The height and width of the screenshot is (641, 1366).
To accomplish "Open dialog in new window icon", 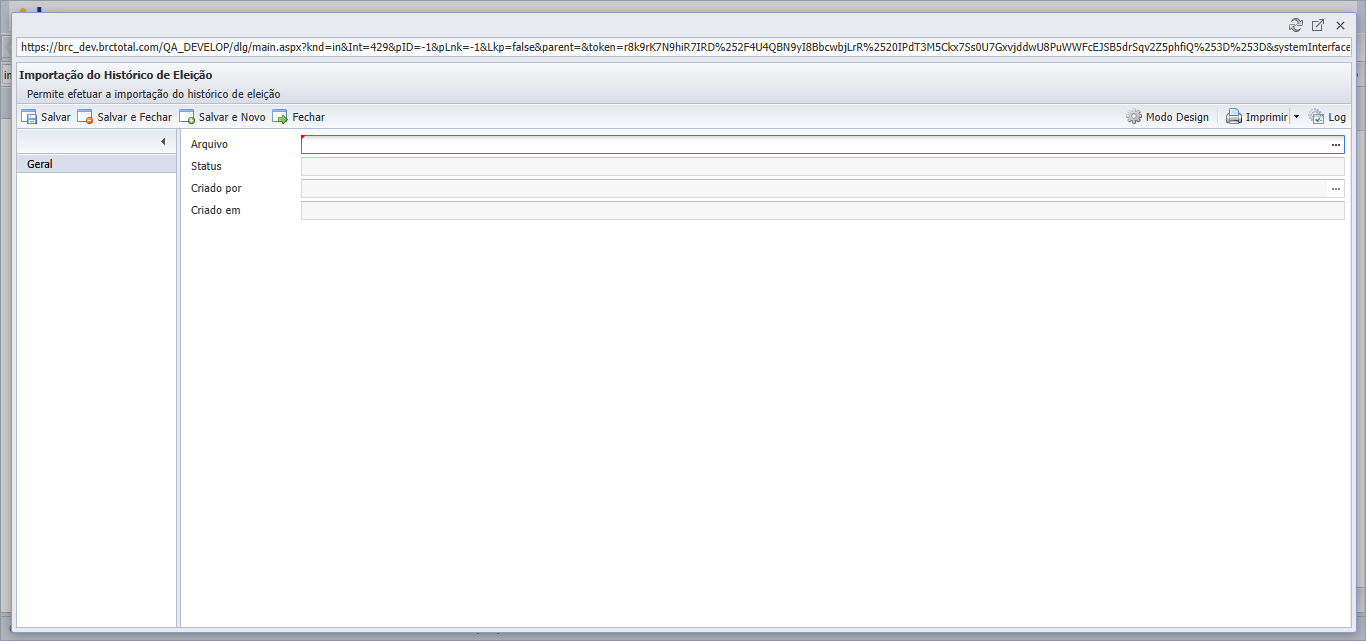I will [x=1318, y=25].
